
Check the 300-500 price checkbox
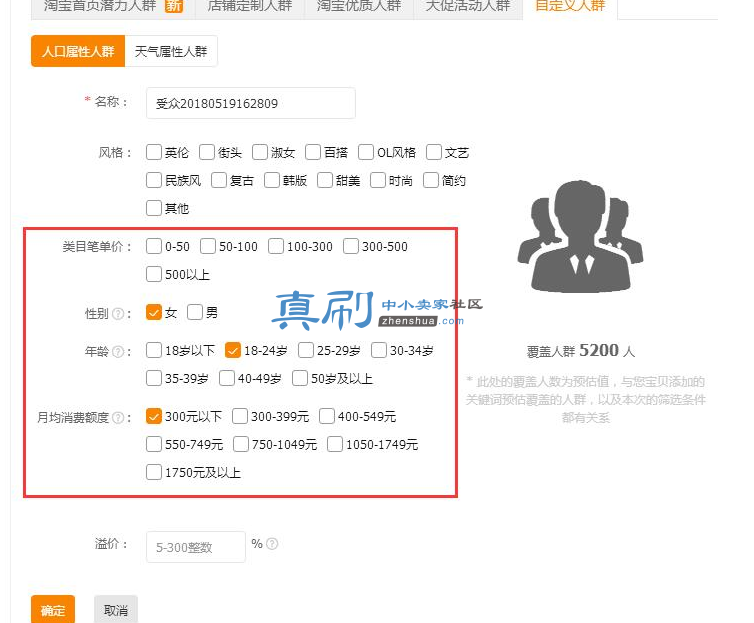pos(351,246)
